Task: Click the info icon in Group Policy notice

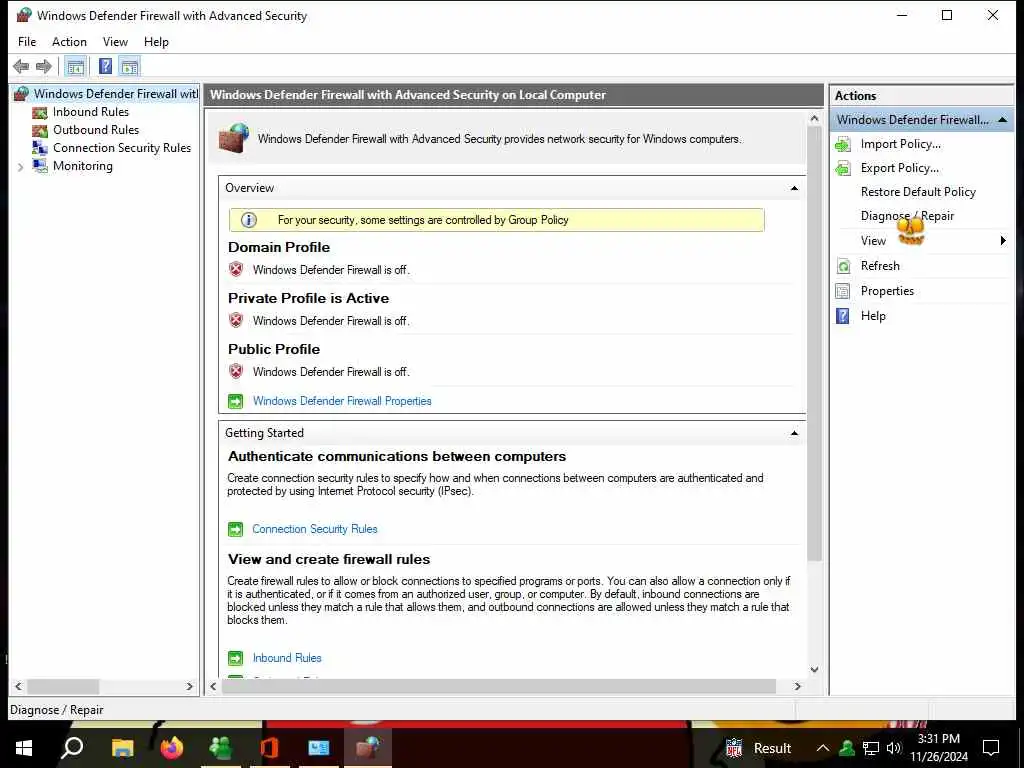Action: 249,220
